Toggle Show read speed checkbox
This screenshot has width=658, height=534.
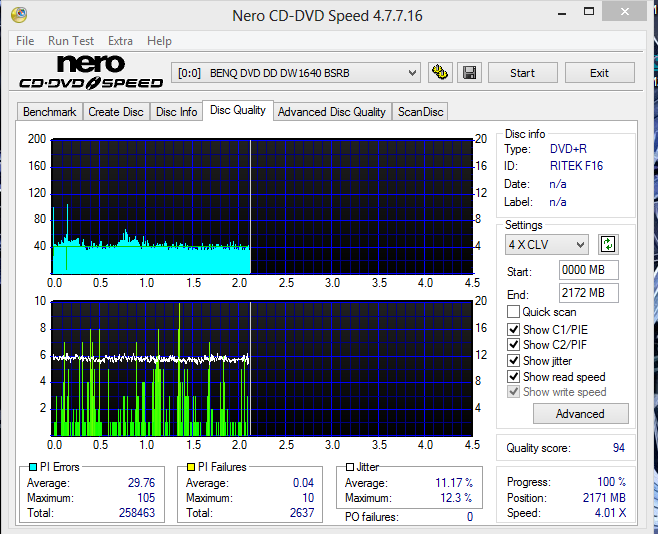[513, 377]
